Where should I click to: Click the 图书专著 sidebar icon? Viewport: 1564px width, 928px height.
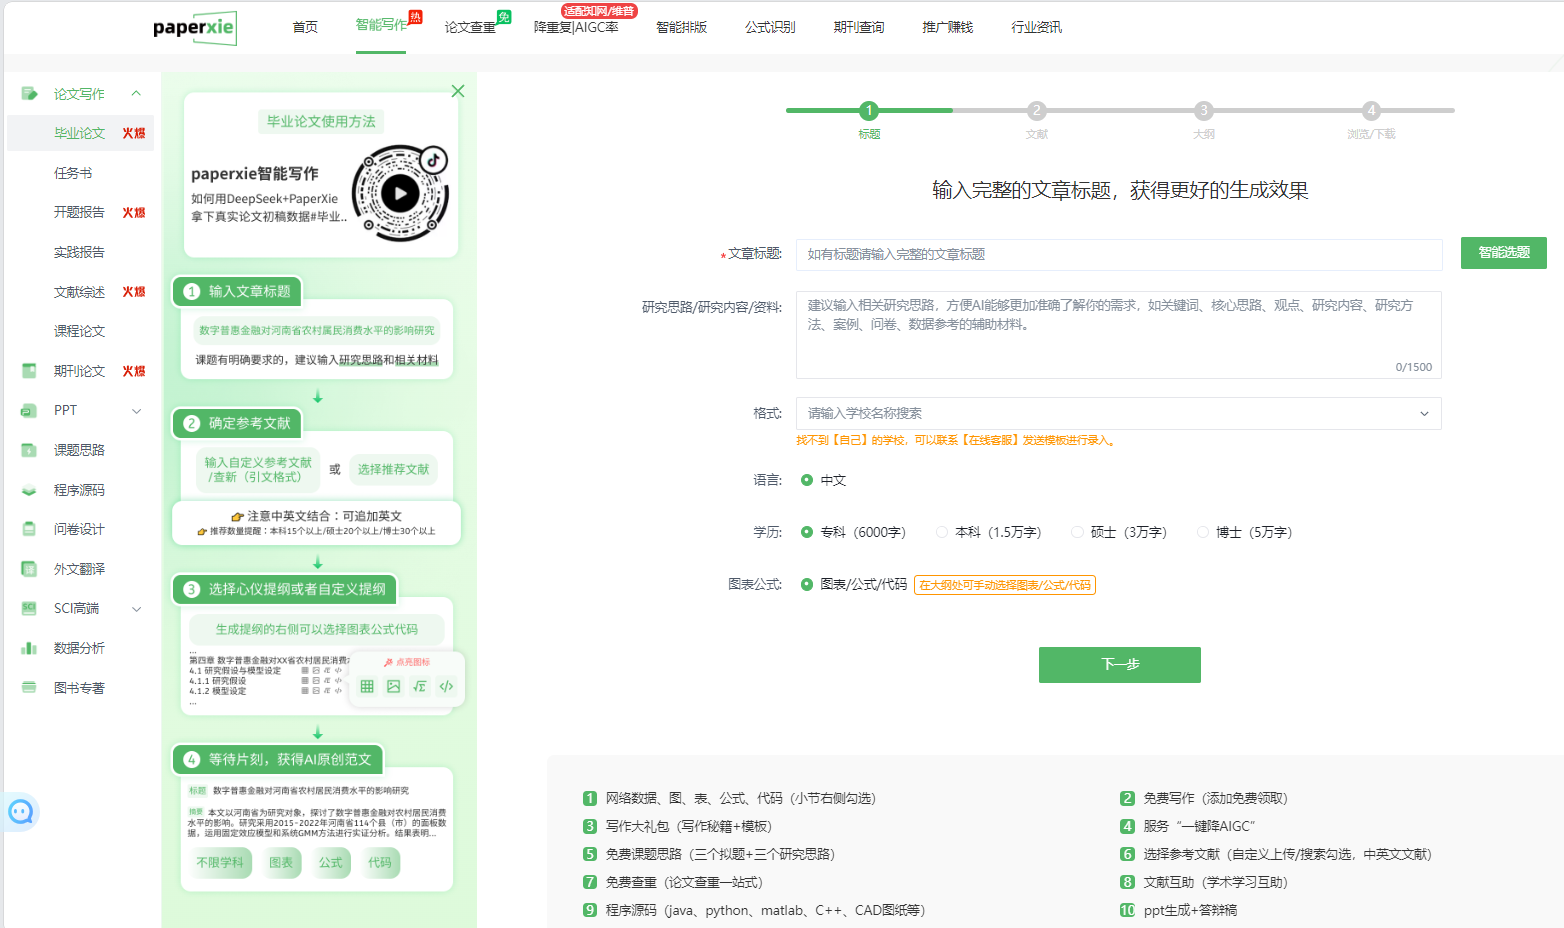coord(29,688)
